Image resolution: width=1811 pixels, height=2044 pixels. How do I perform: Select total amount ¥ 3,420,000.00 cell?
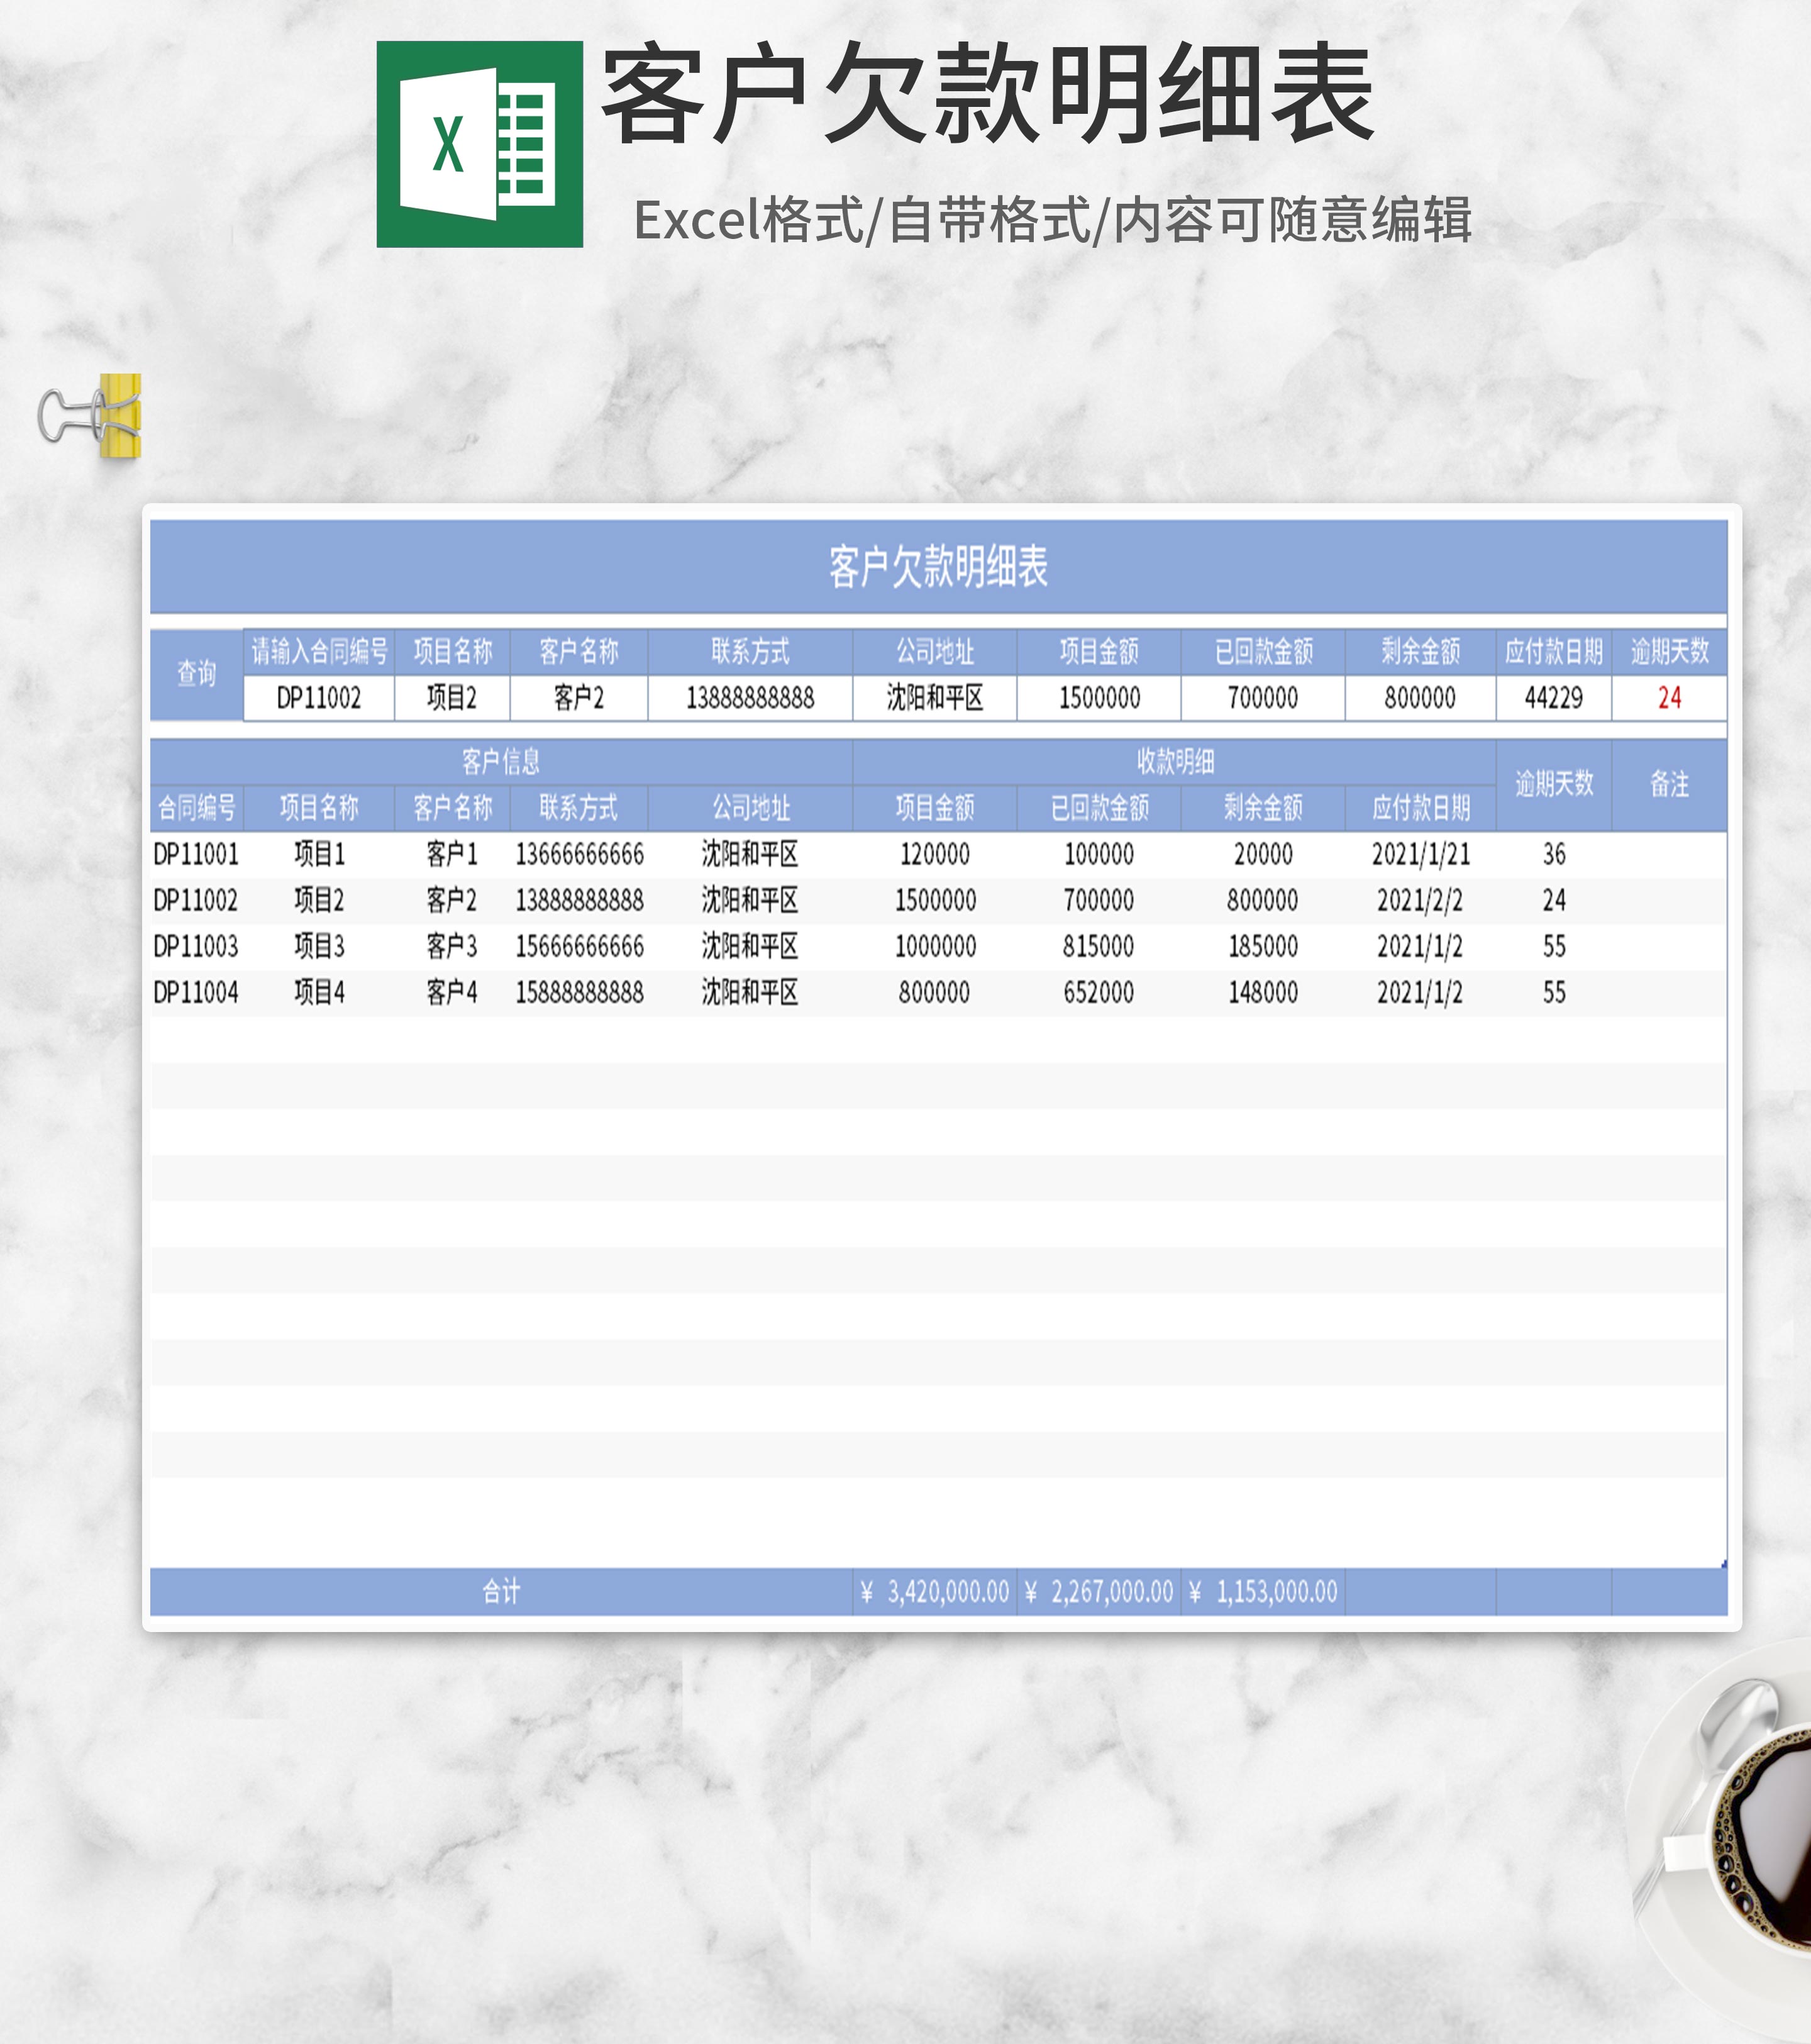pyautogui.click(x=935, y=1591)
